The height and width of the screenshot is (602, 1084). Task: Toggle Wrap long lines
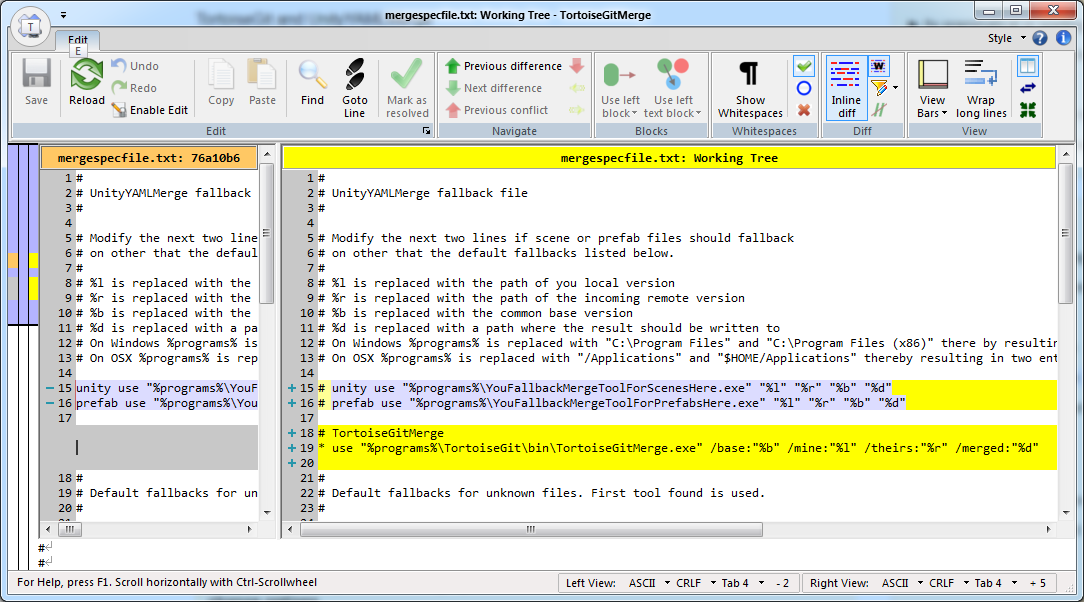[981, 88]
